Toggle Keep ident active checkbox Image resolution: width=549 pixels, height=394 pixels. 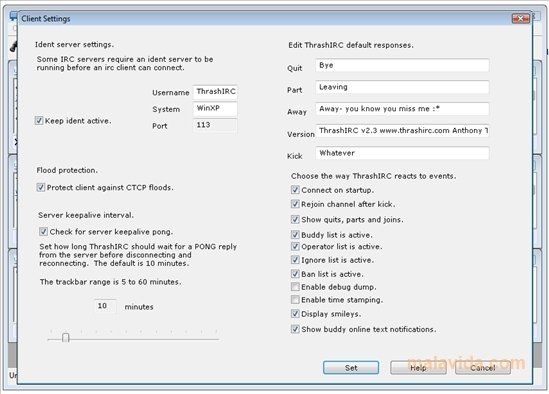point(39,121)
